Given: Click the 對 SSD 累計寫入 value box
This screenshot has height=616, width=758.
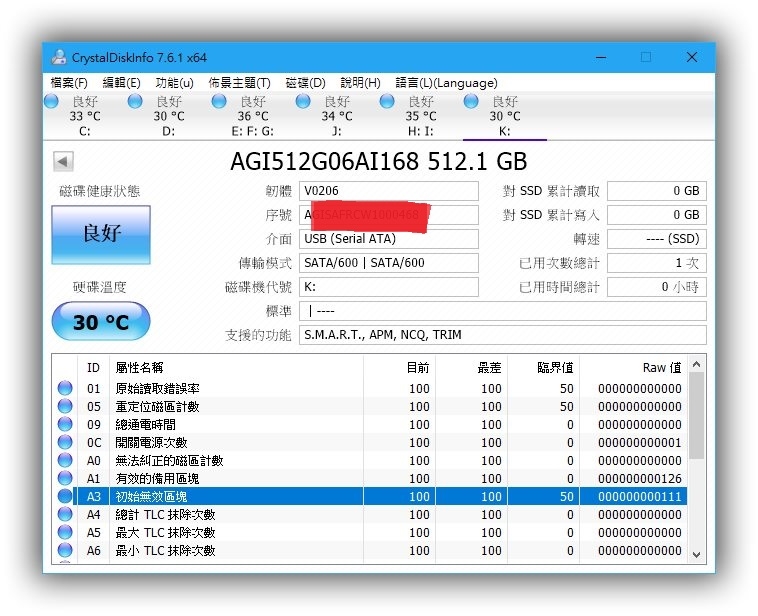Looking at the screenshot, I should tap(657, 215).
